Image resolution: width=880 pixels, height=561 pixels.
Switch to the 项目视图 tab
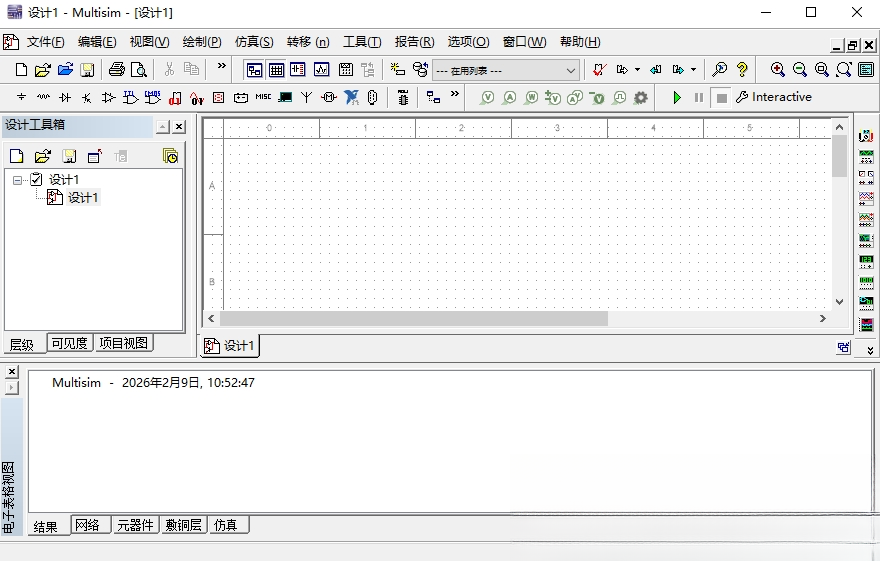(x=123, y=343)
